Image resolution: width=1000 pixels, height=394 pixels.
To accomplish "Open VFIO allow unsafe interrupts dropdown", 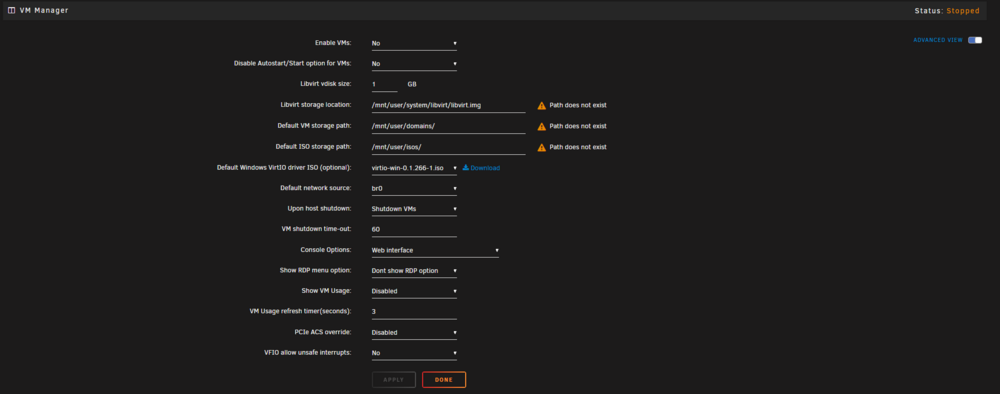I will (414, 353).
